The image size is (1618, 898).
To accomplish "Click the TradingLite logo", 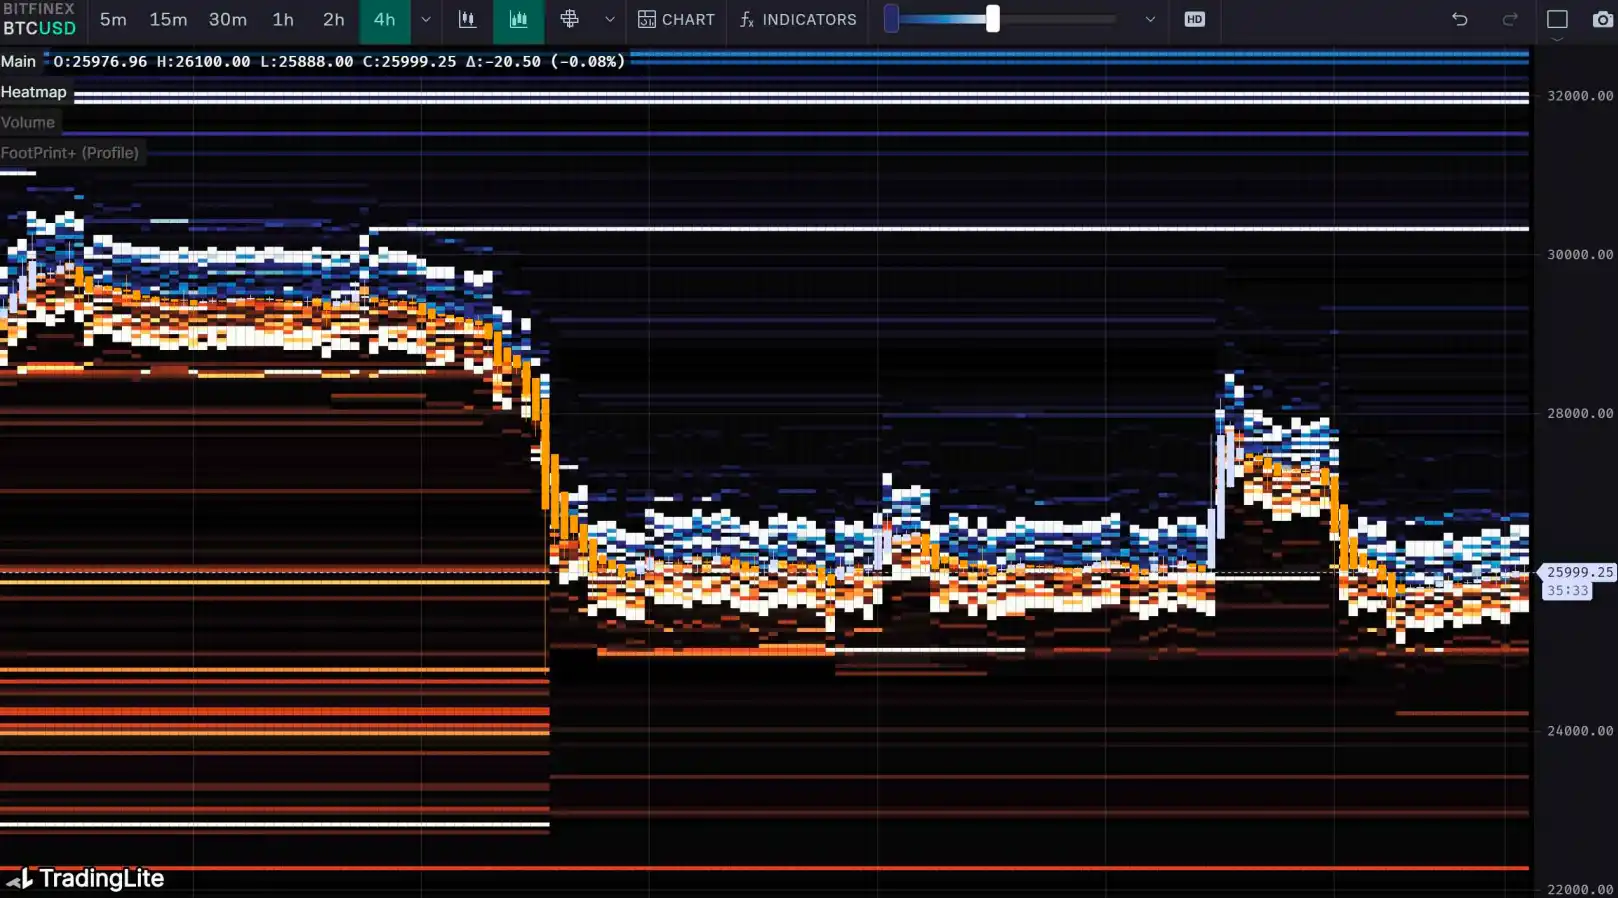I will [86, 878].
